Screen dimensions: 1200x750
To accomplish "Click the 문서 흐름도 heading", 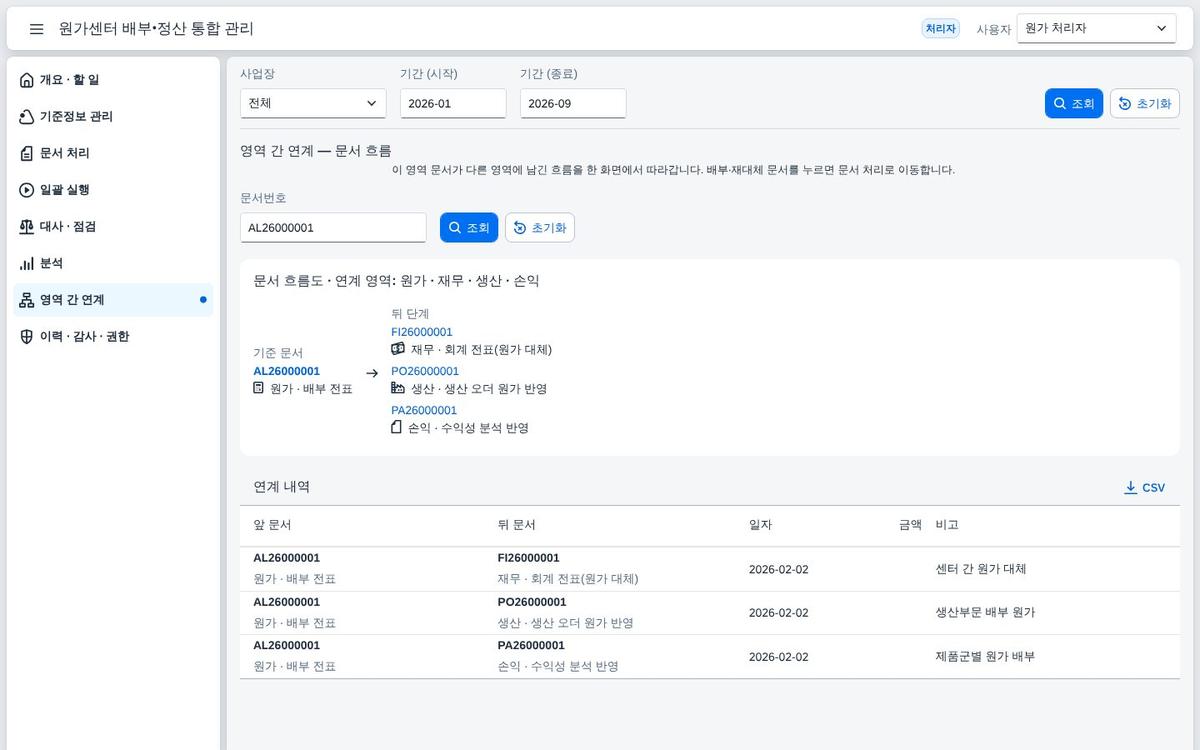I will click(397, 281).
